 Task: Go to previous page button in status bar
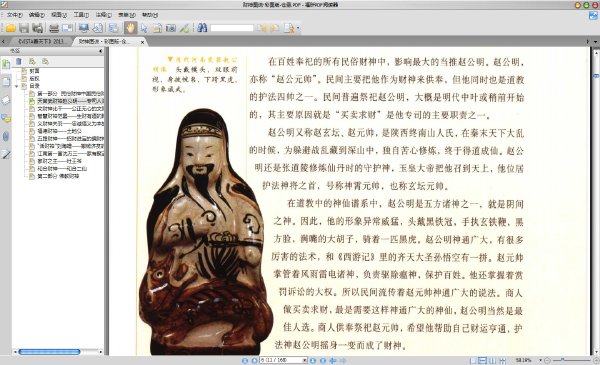(x=254, y=360)
